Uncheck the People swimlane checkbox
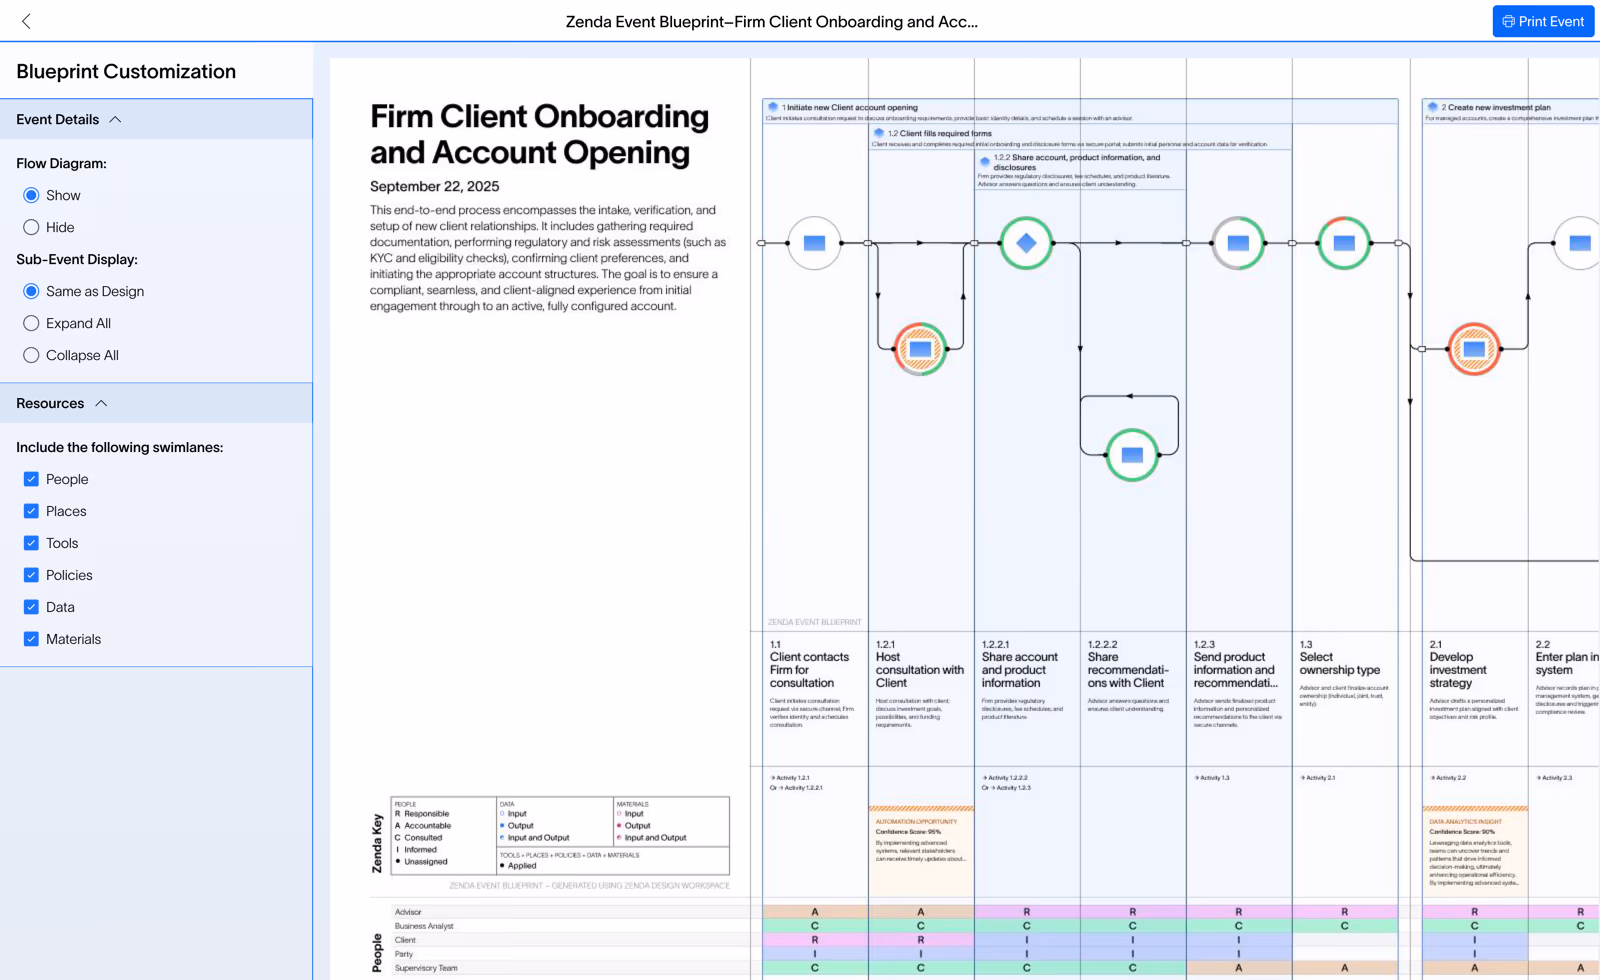This screenshot has height=980, width=1600. [x=31, y=479]
